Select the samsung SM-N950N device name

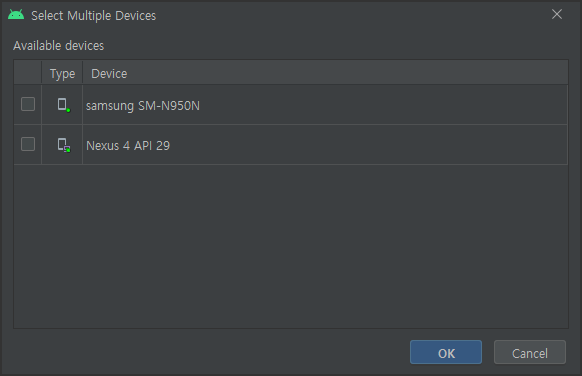(x=143, y=106)
